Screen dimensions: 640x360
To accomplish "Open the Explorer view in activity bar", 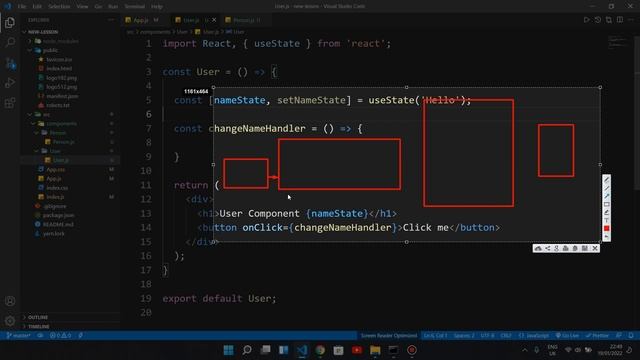I will click(x=10, y=23).
